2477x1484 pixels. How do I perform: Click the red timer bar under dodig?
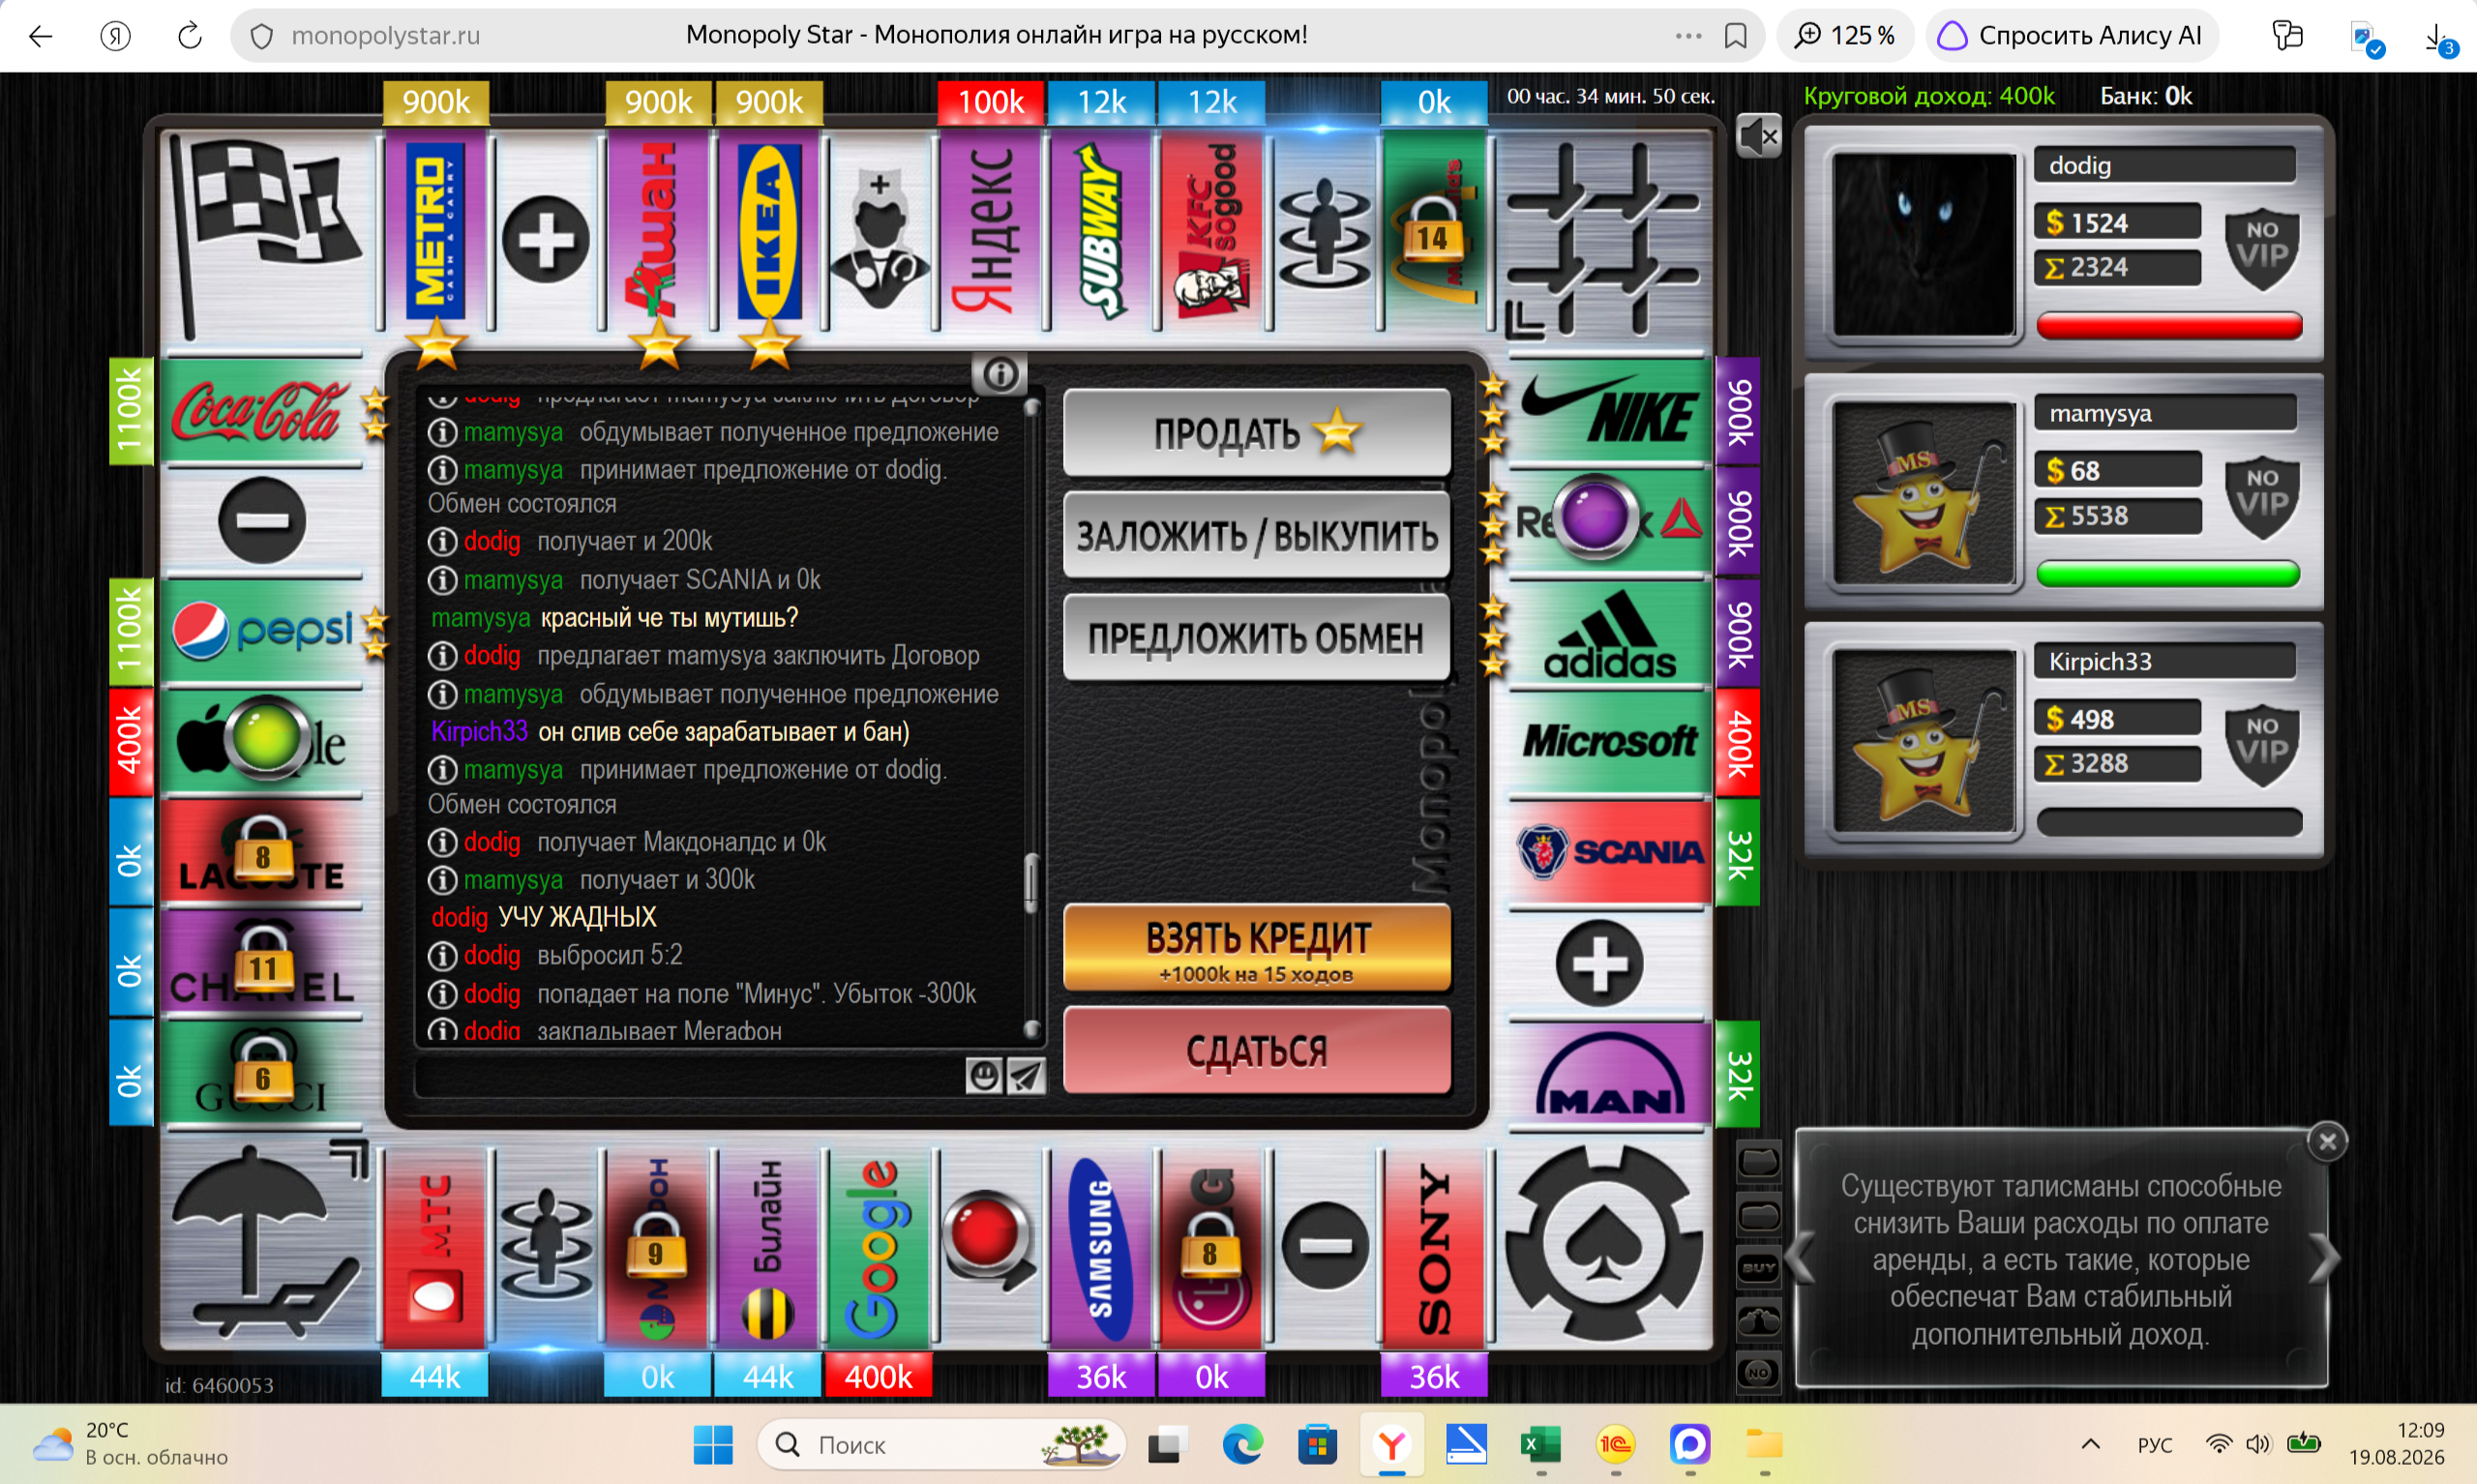(x=2168, y=325)
